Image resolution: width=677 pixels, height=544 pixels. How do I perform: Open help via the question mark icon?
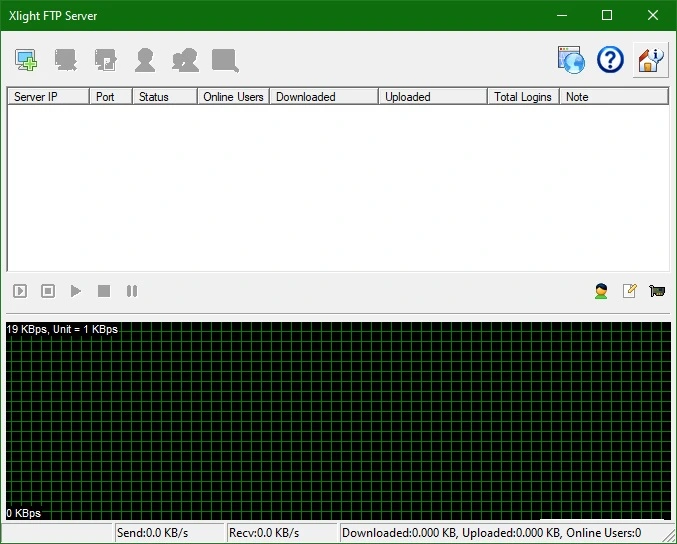610,60
